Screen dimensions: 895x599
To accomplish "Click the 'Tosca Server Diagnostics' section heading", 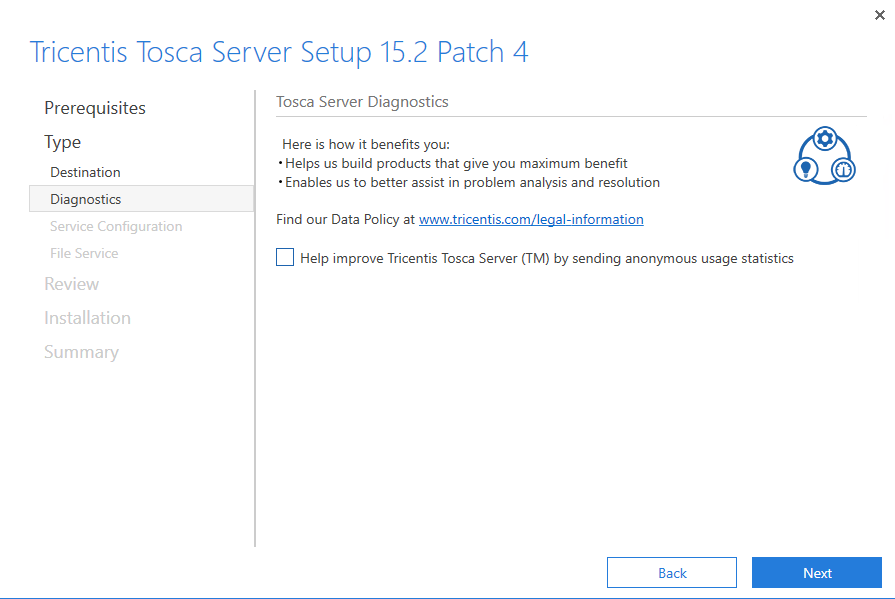I will 362,102.
